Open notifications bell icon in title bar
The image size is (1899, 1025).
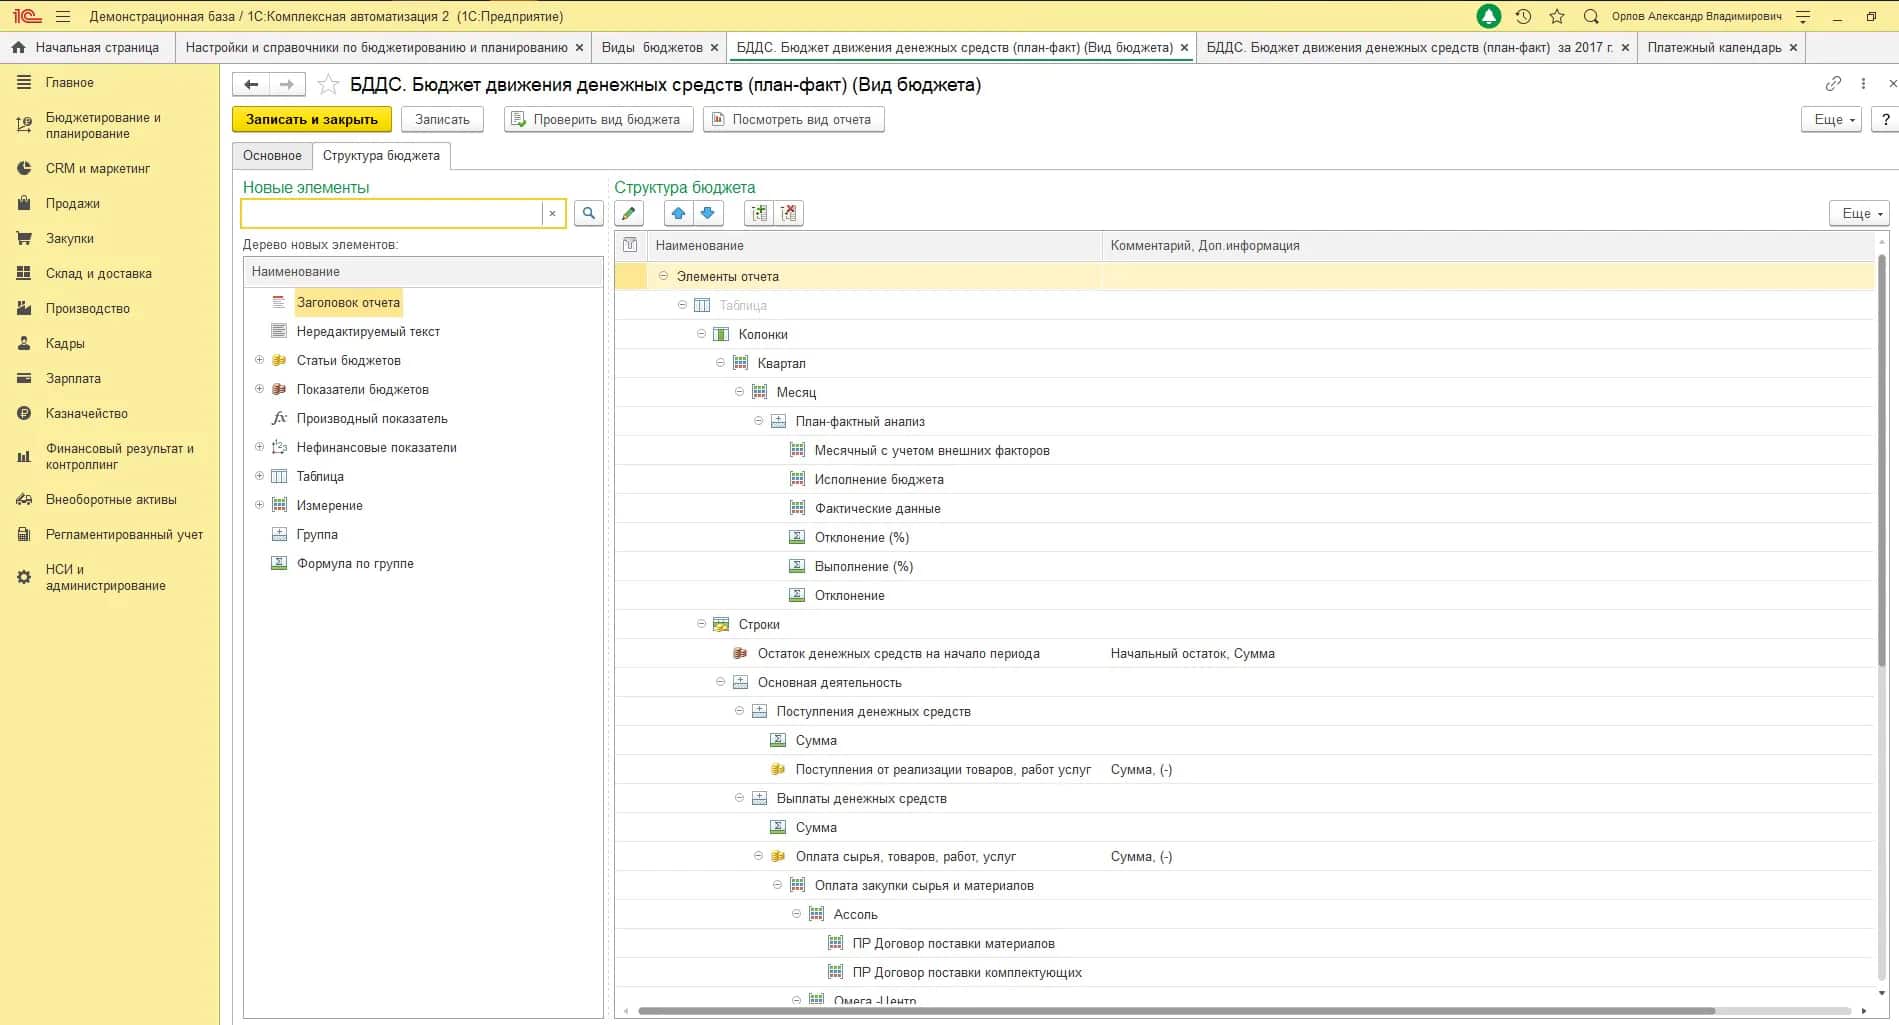(x=1488, y=16)
